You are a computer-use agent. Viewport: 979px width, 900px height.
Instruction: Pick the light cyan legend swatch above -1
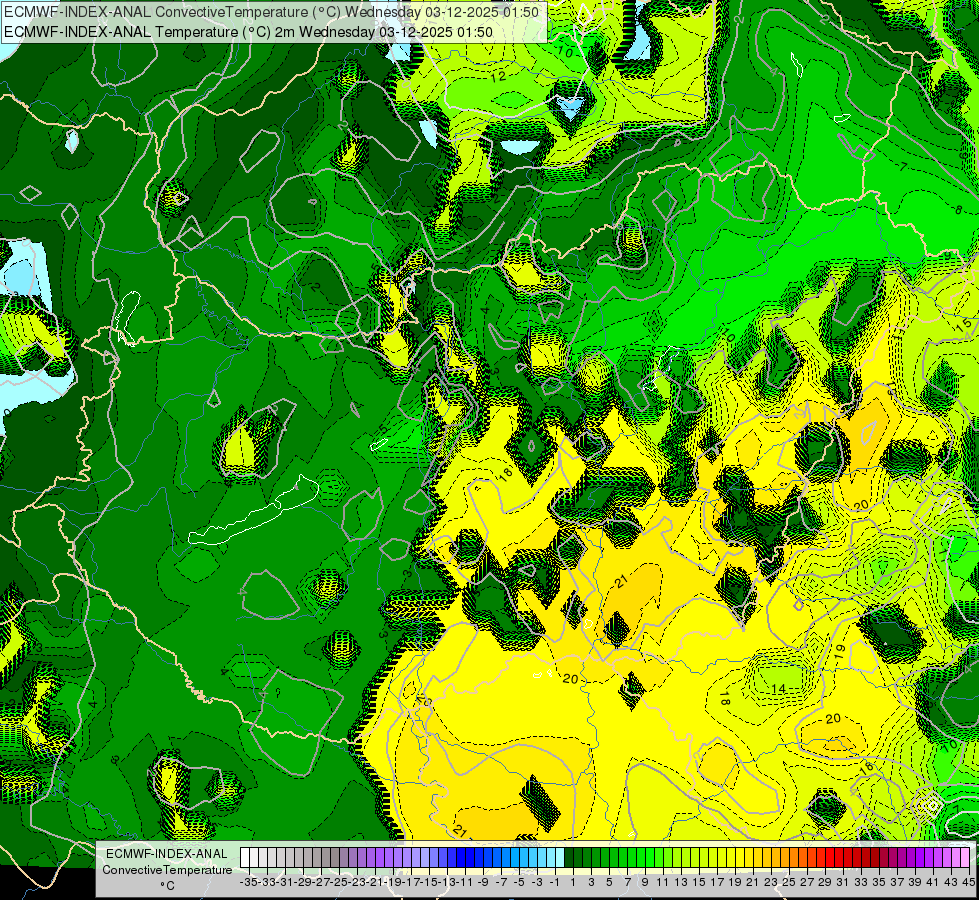pyautogui.click(x=560, y=858)
